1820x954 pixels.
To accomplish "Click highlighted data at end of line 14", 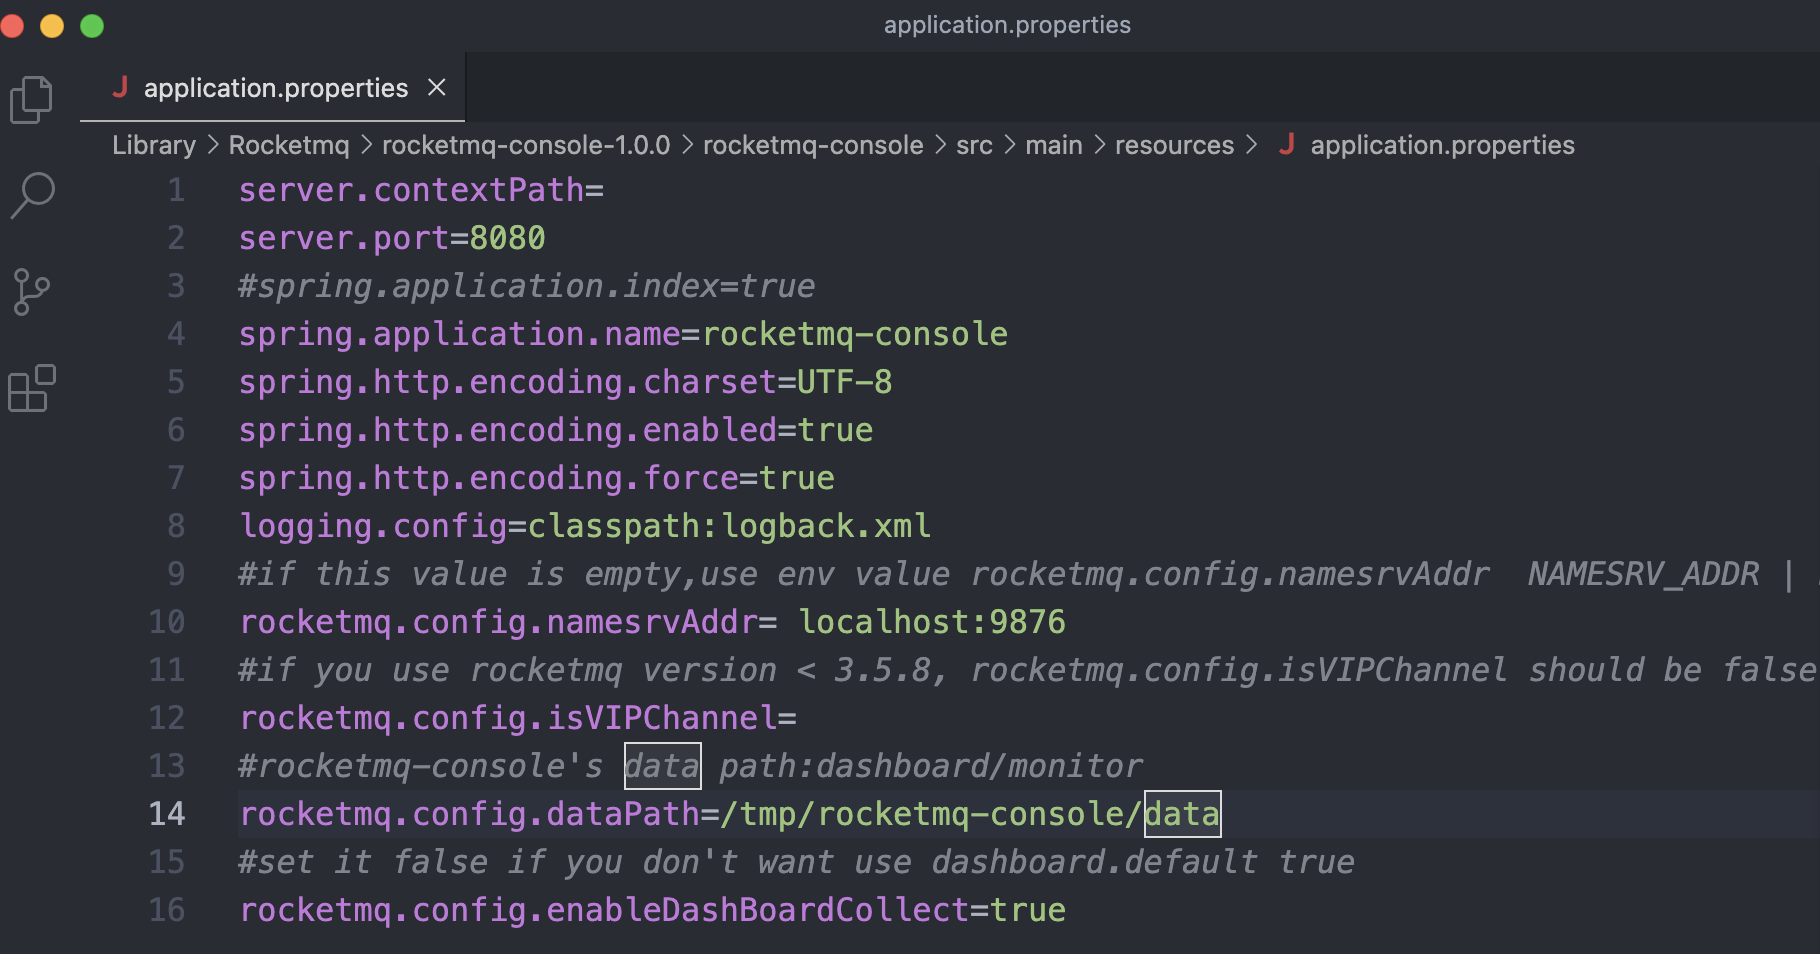I will coord(1182,814).
